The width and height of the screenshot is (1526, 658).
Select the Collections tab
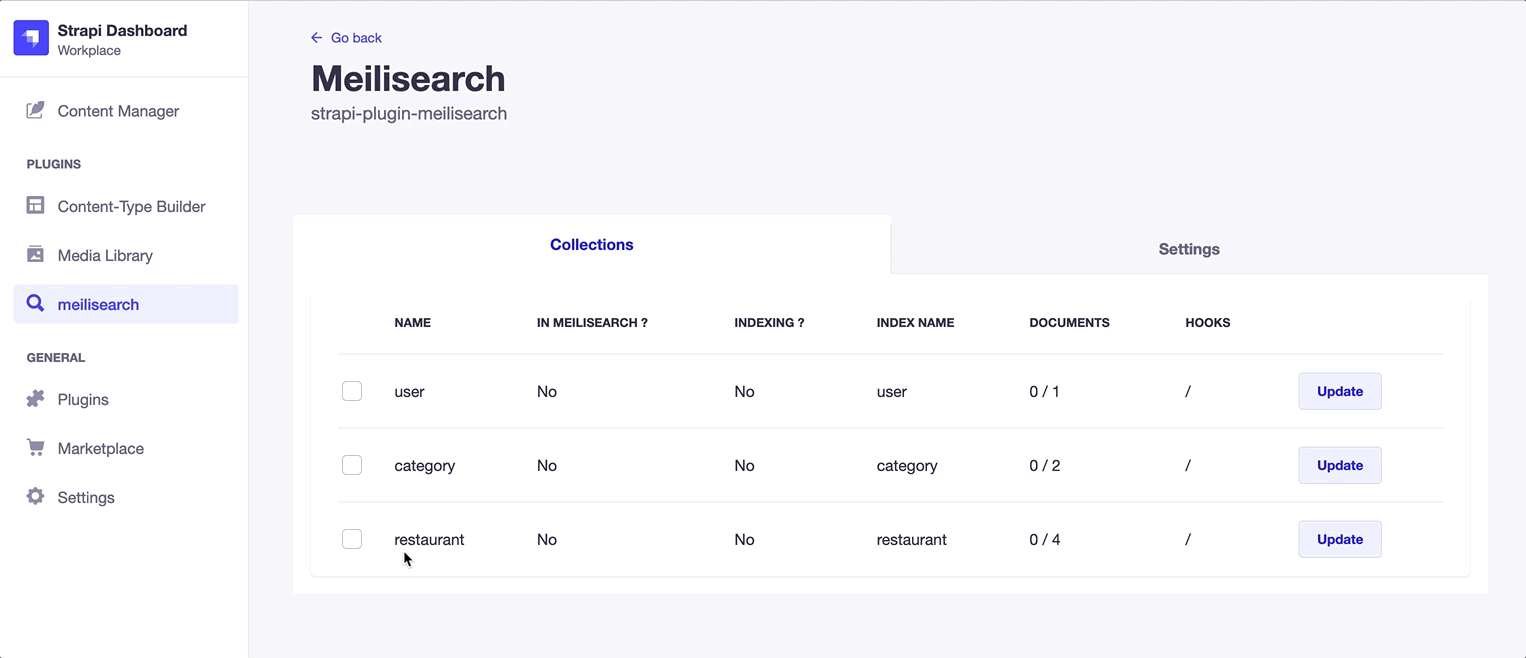[591, 244]
